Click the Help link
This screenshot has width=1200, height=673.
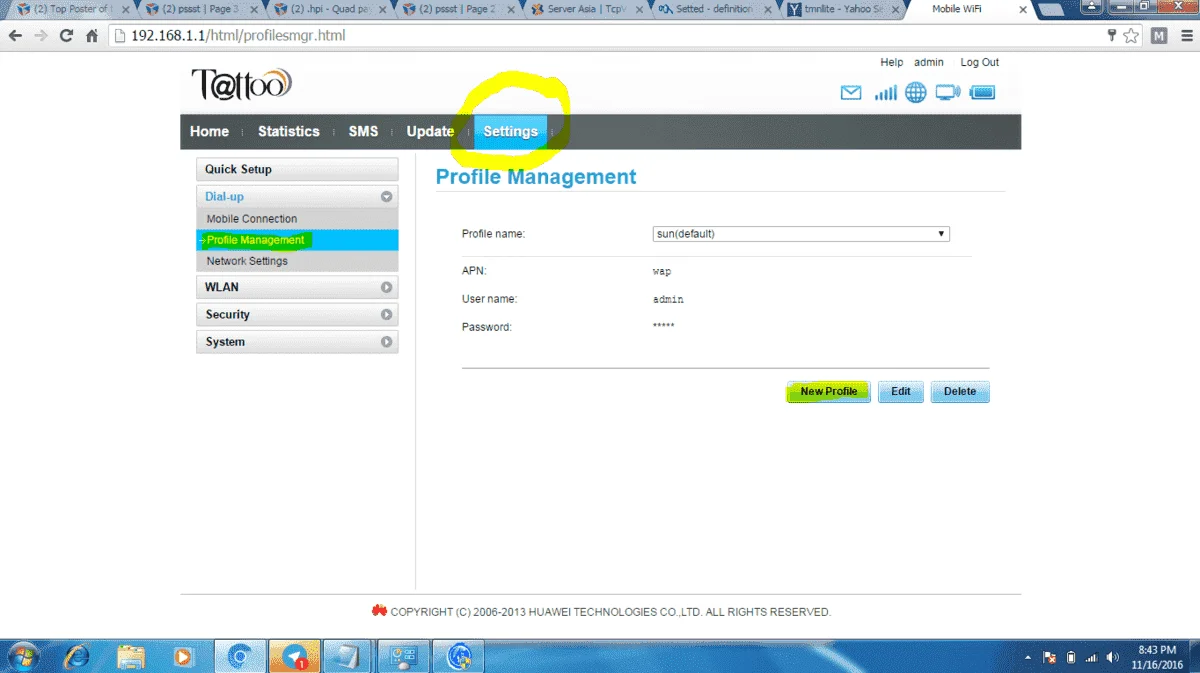tap(892, 62)
